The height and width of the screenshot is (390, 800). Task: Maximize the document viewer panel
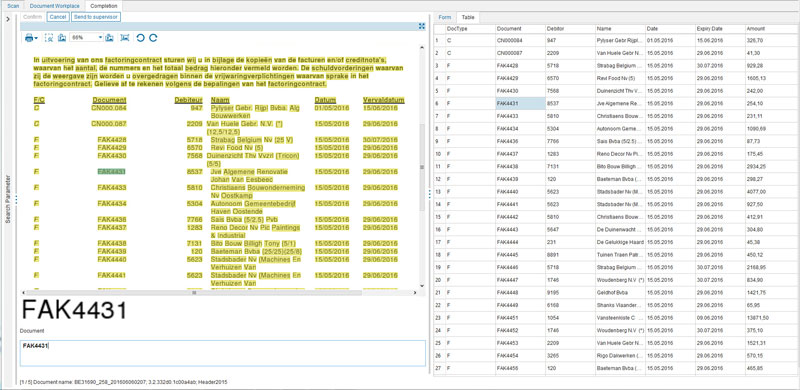pyautogui.click(x=421, y=26)
